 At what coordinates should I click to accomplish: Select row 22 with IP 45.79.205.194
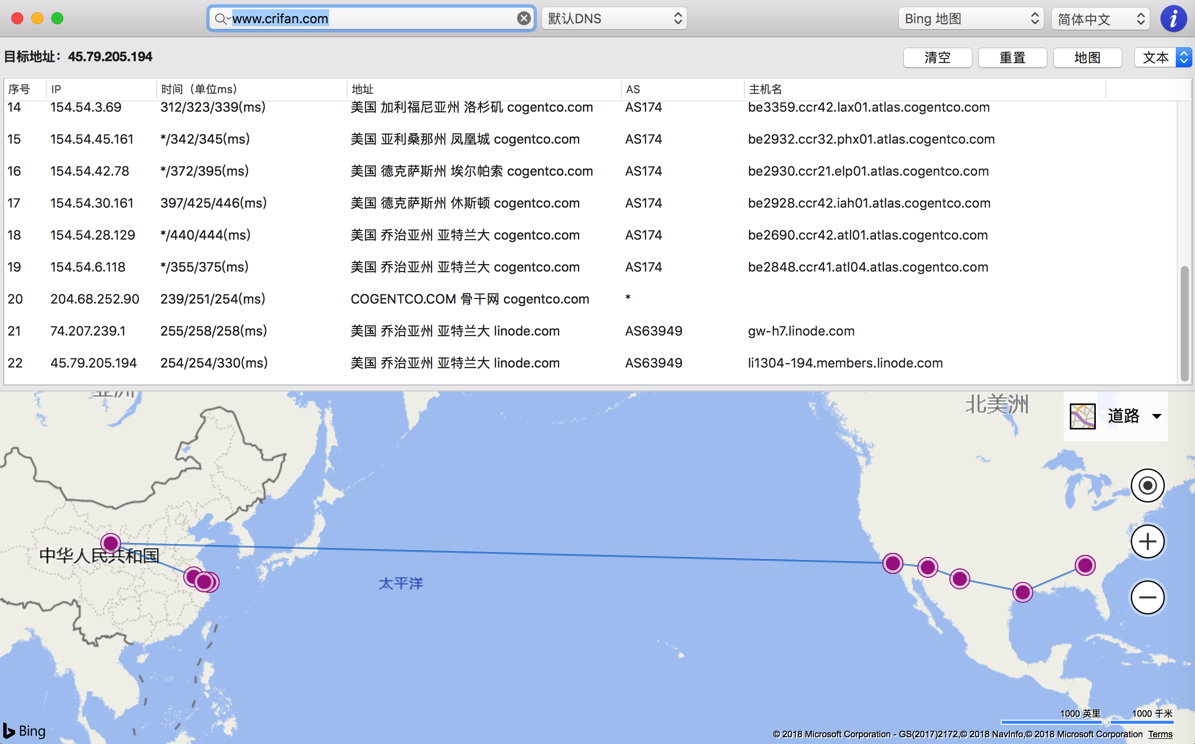(x=591, y=364)
